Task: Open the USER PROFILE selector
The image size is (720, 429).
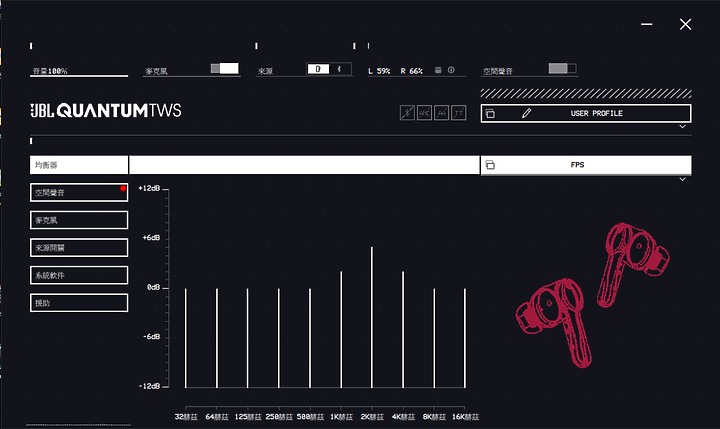Action: pos(586,113)
